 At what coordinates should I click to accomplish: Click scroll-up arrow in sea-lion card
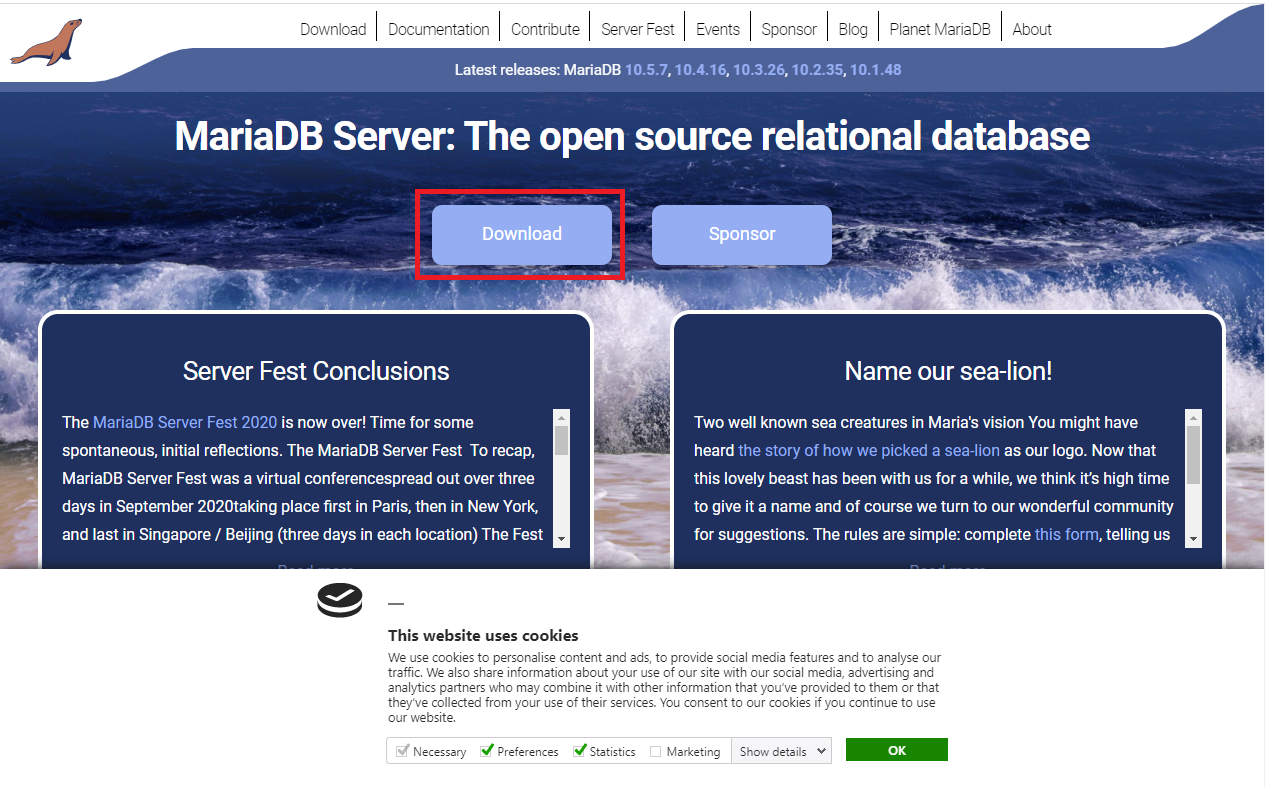[x=1193, y=417]
